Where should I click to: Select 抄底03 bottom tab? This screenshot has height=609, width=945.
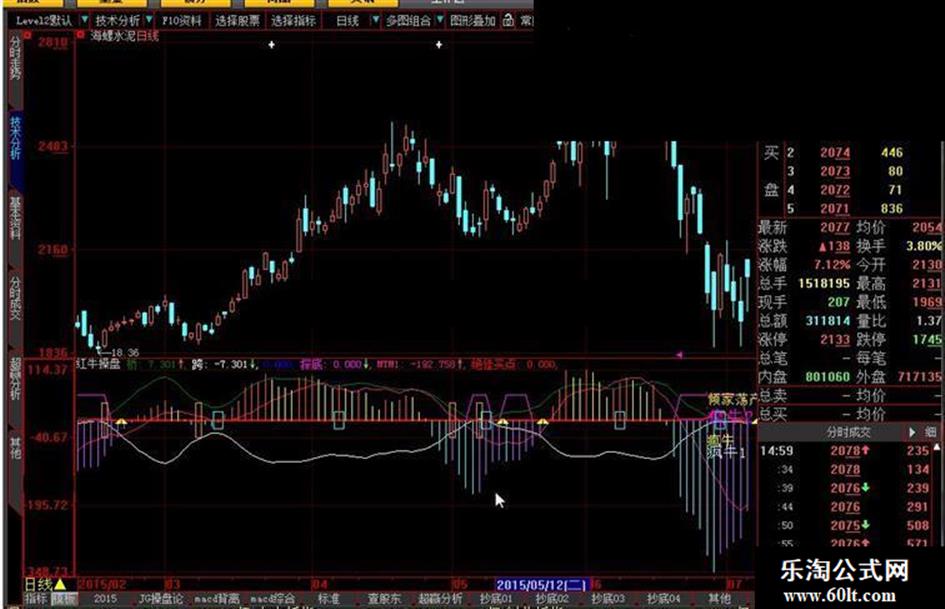click(x=608, y=599)
